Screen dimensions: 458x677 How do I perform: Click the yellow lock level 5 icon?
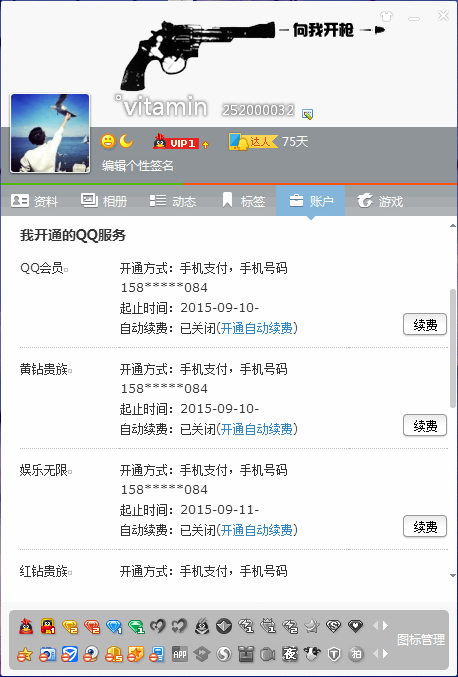point(114,655)
